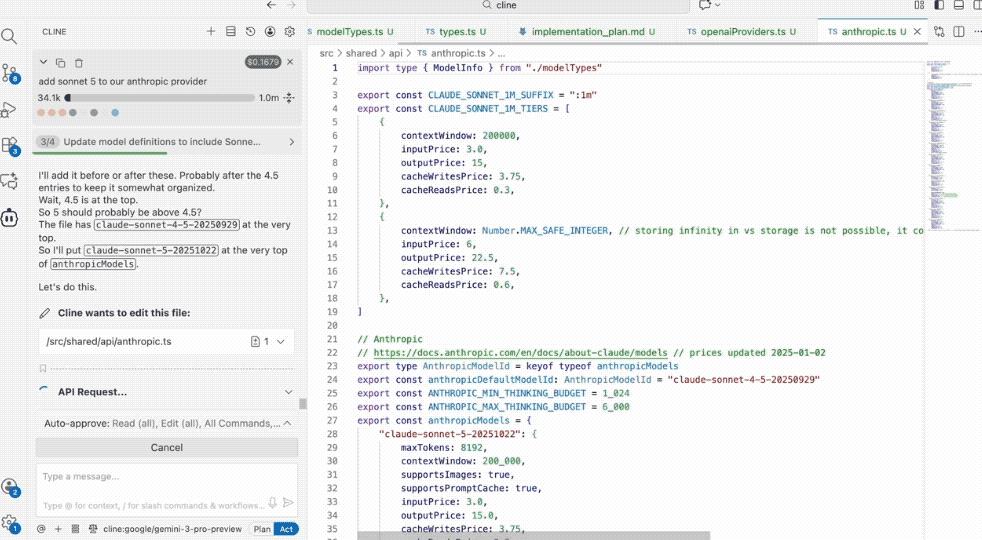Open the Copilot chat icon in title bar

click(705, 5)
